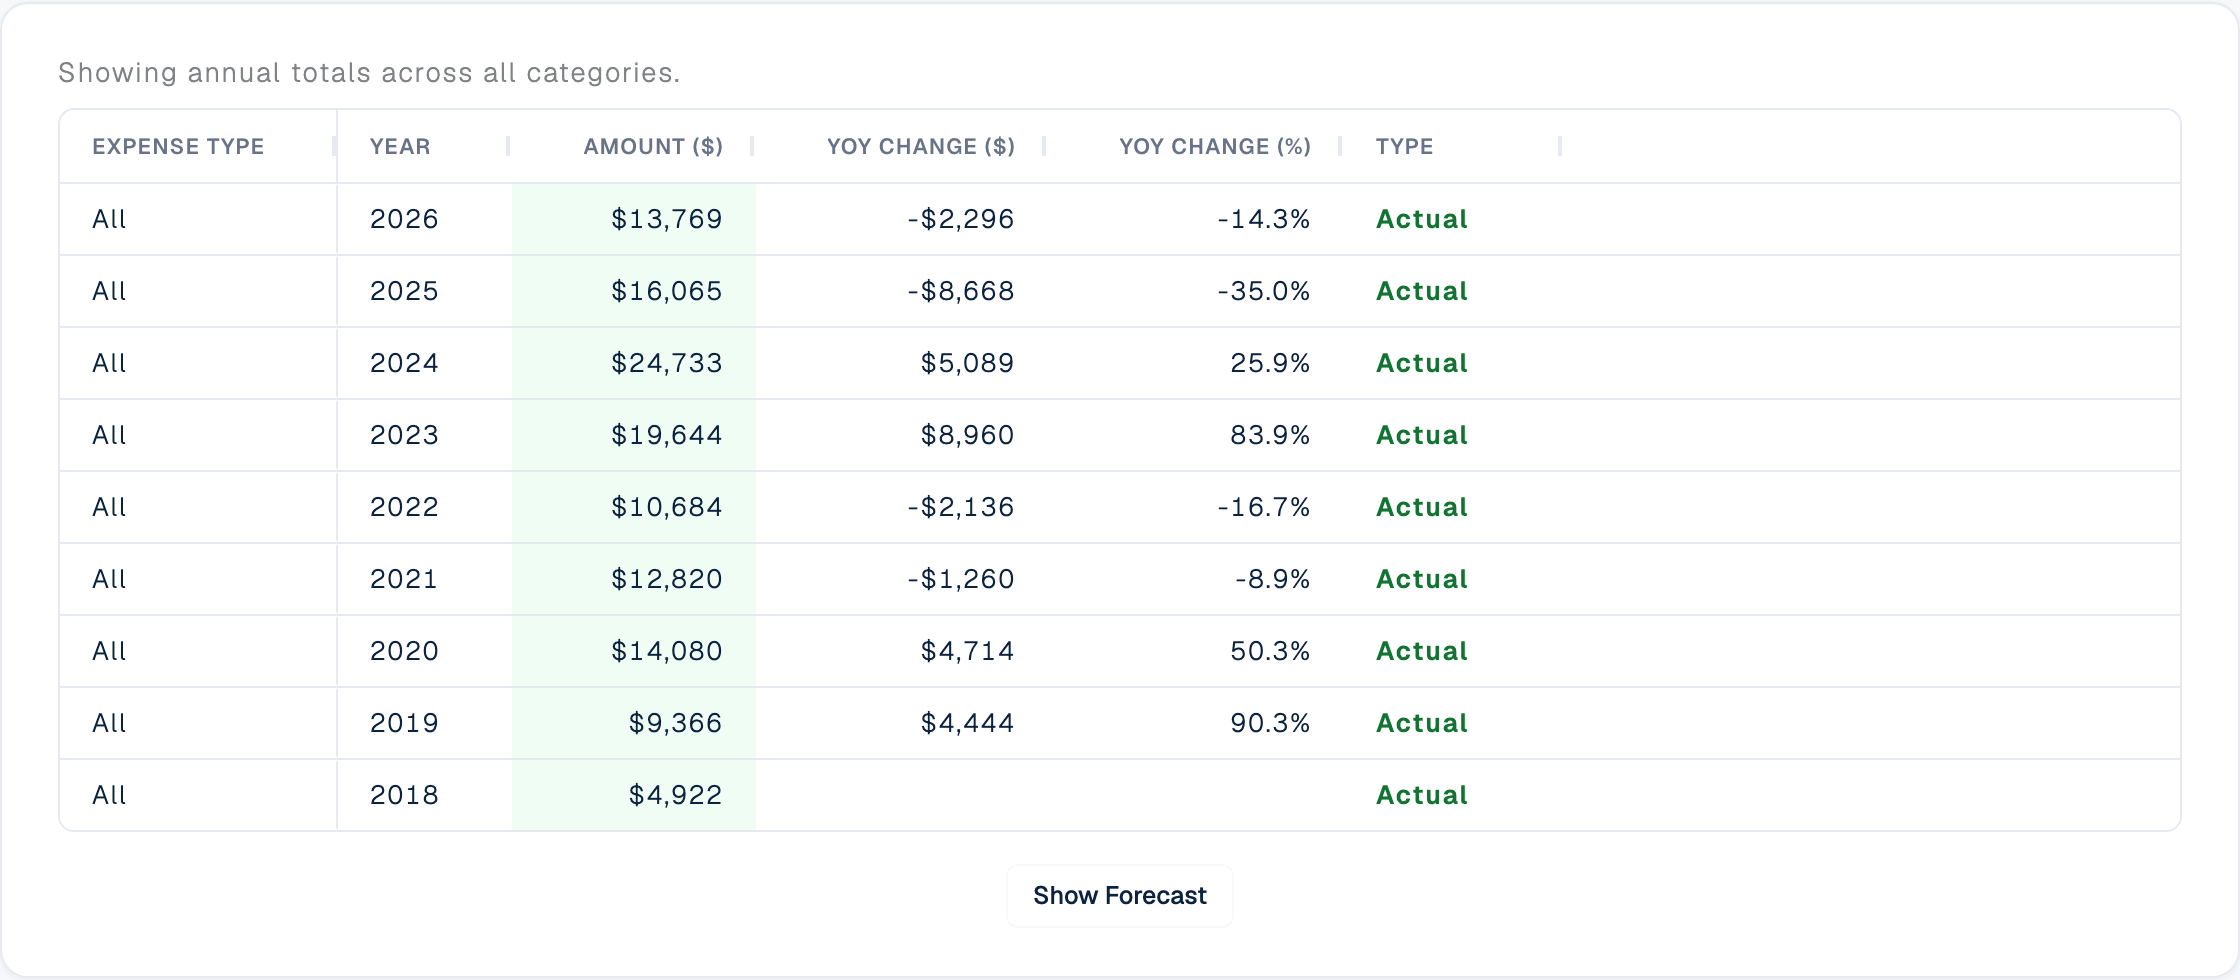Click the Actual label in the 2018 row
Viewport: 2240px width, 980px height.
click(x=1421, y=795)
